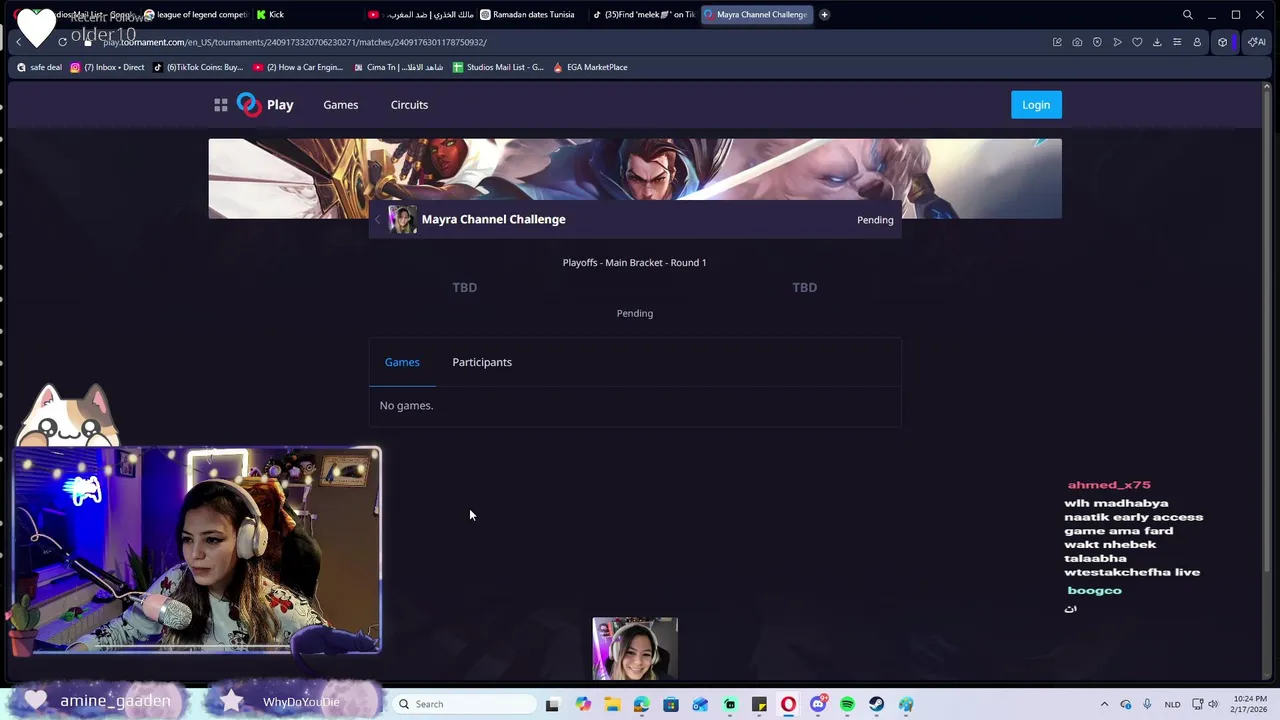Switch to the Ramadan dates Tunisia tab

click(x=530, y=15)
